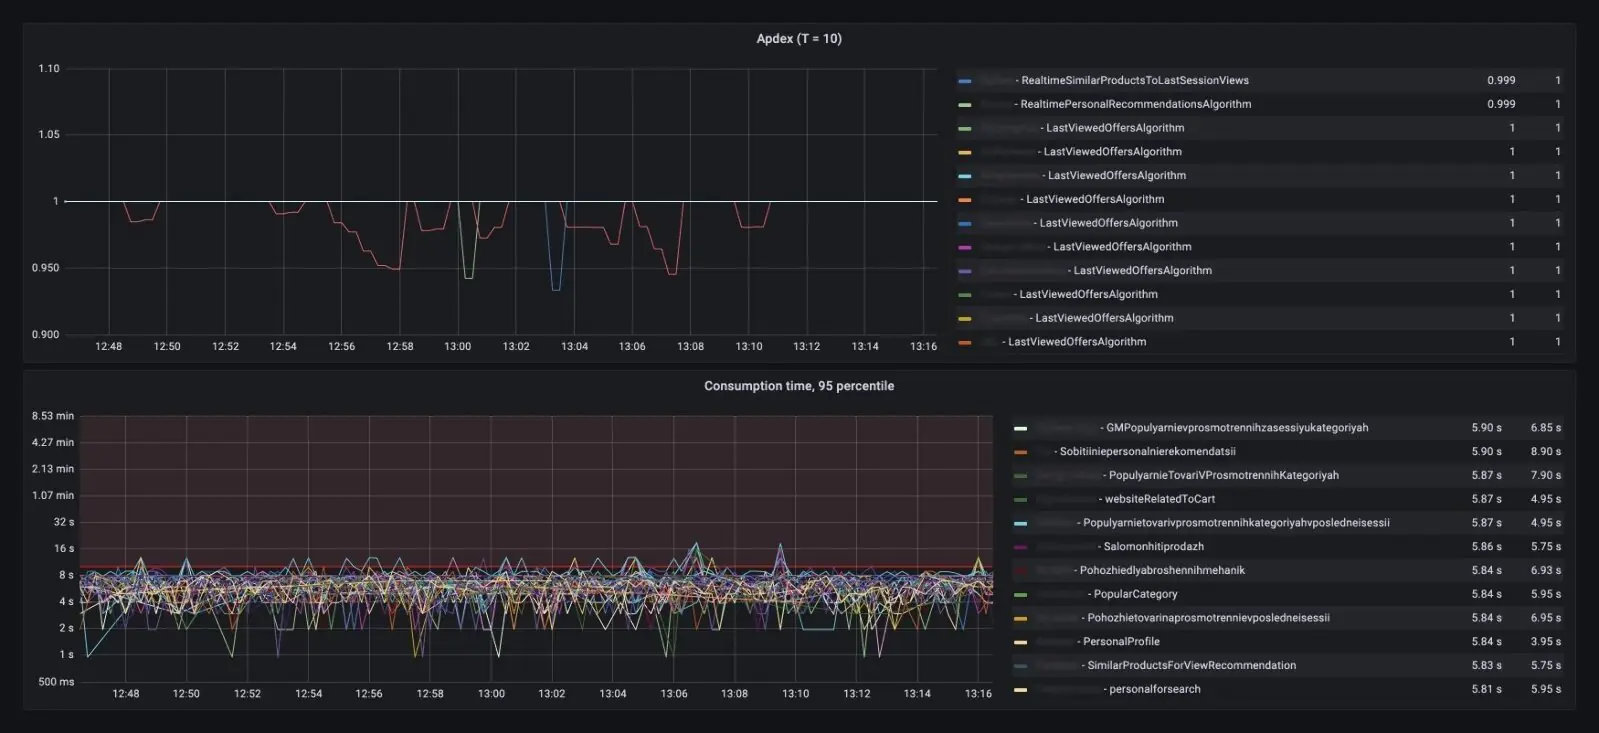
Task: Open color picker for RealtimeSimilarProductsToLastSessionViews swatch
Action: [965, 81]
